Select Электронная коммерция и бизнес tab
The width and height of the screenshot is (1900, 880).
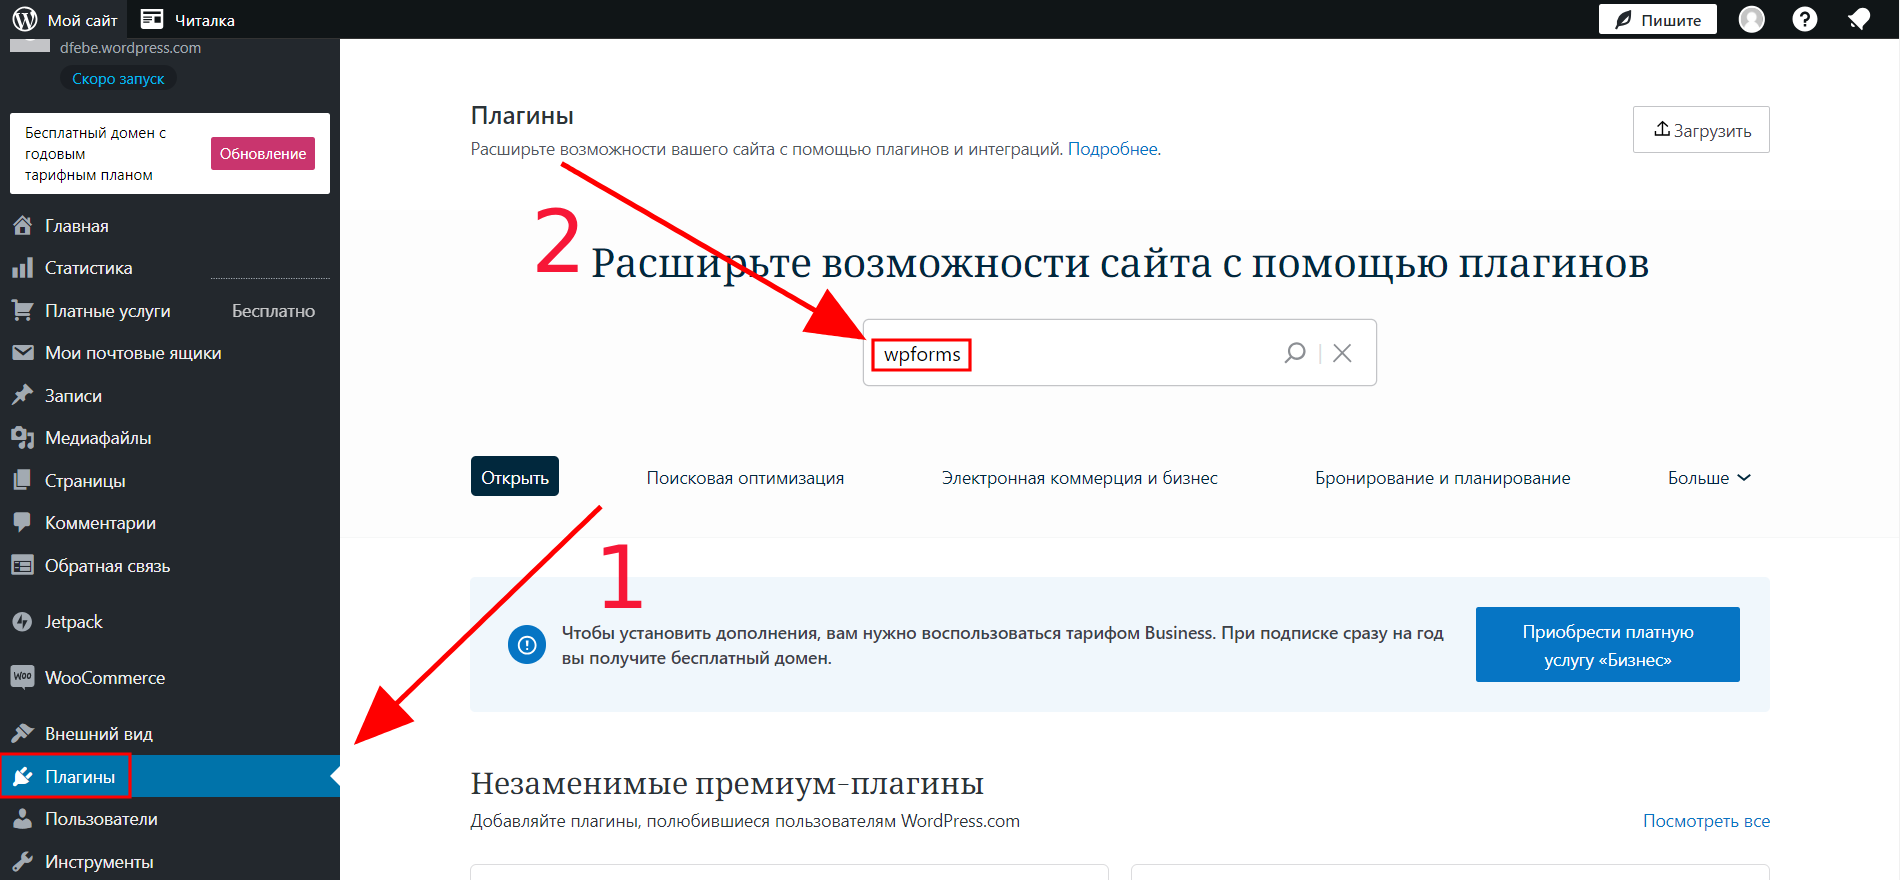(x=1080, y=478)
